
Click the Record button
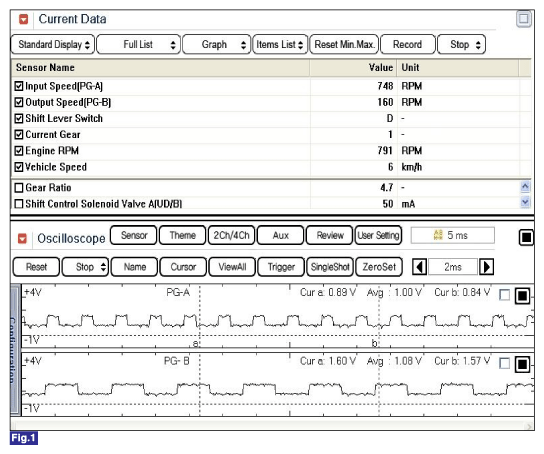pos(407,44)
